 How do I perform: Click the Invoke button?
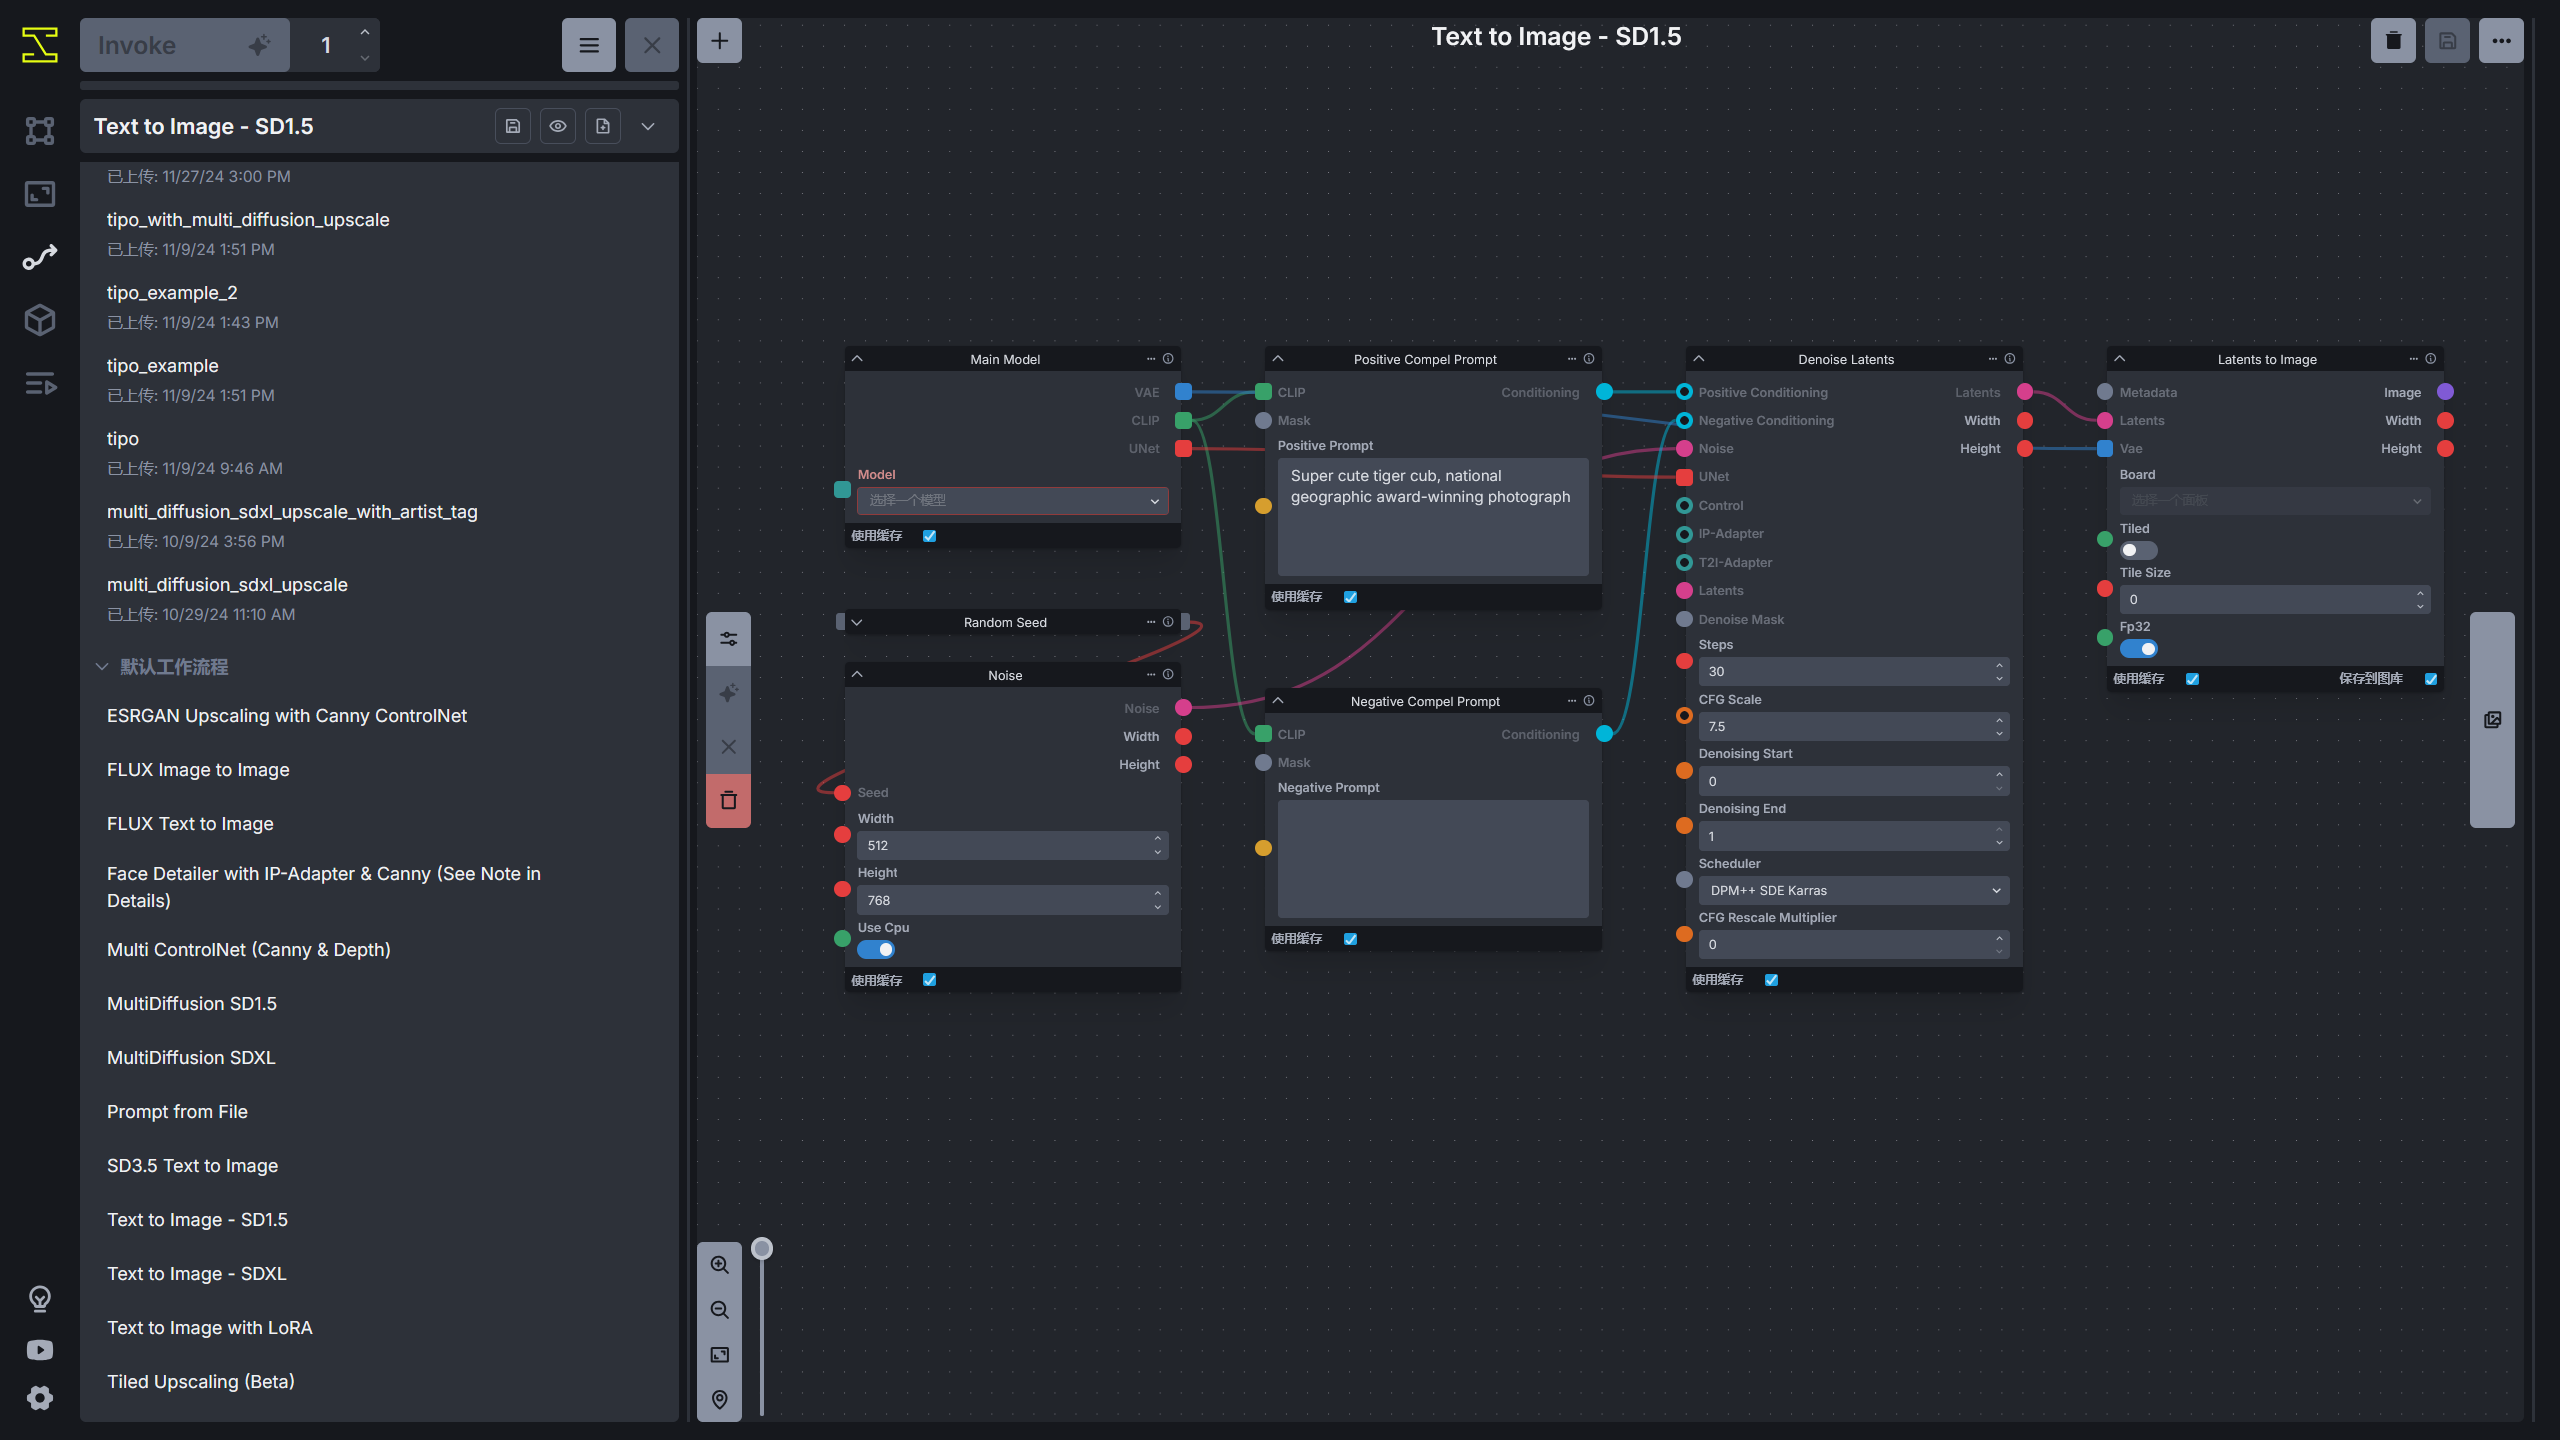click(184, 45)
